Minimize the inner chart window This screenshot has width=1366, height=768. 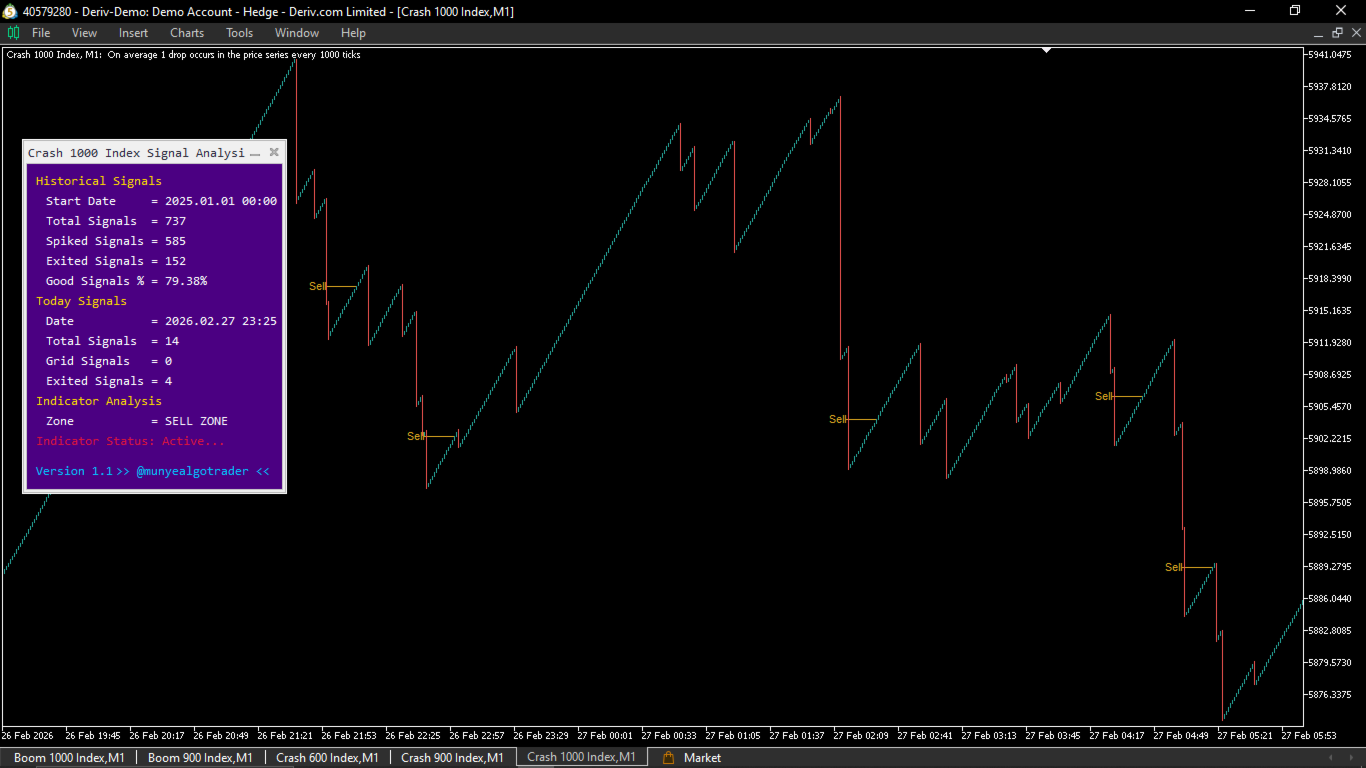coord(1319,33)
